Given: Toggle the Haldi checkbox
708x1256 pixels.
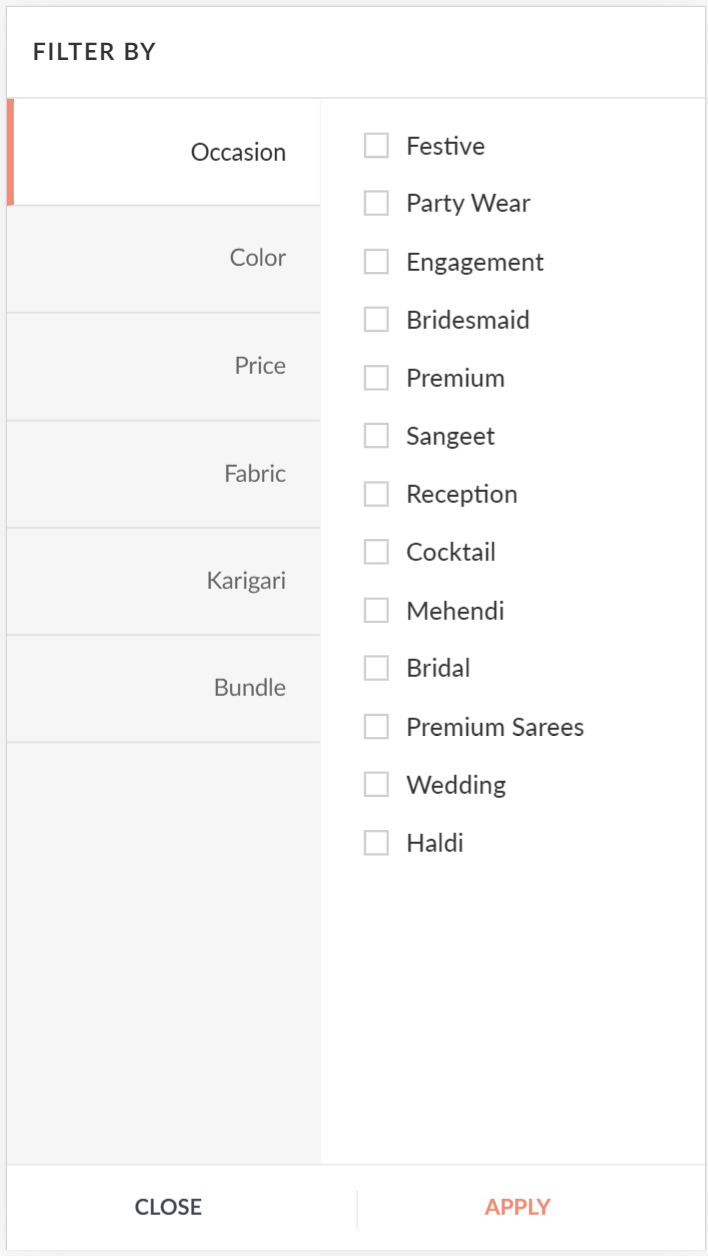Looking at the screenshot, I should [376, 843].
